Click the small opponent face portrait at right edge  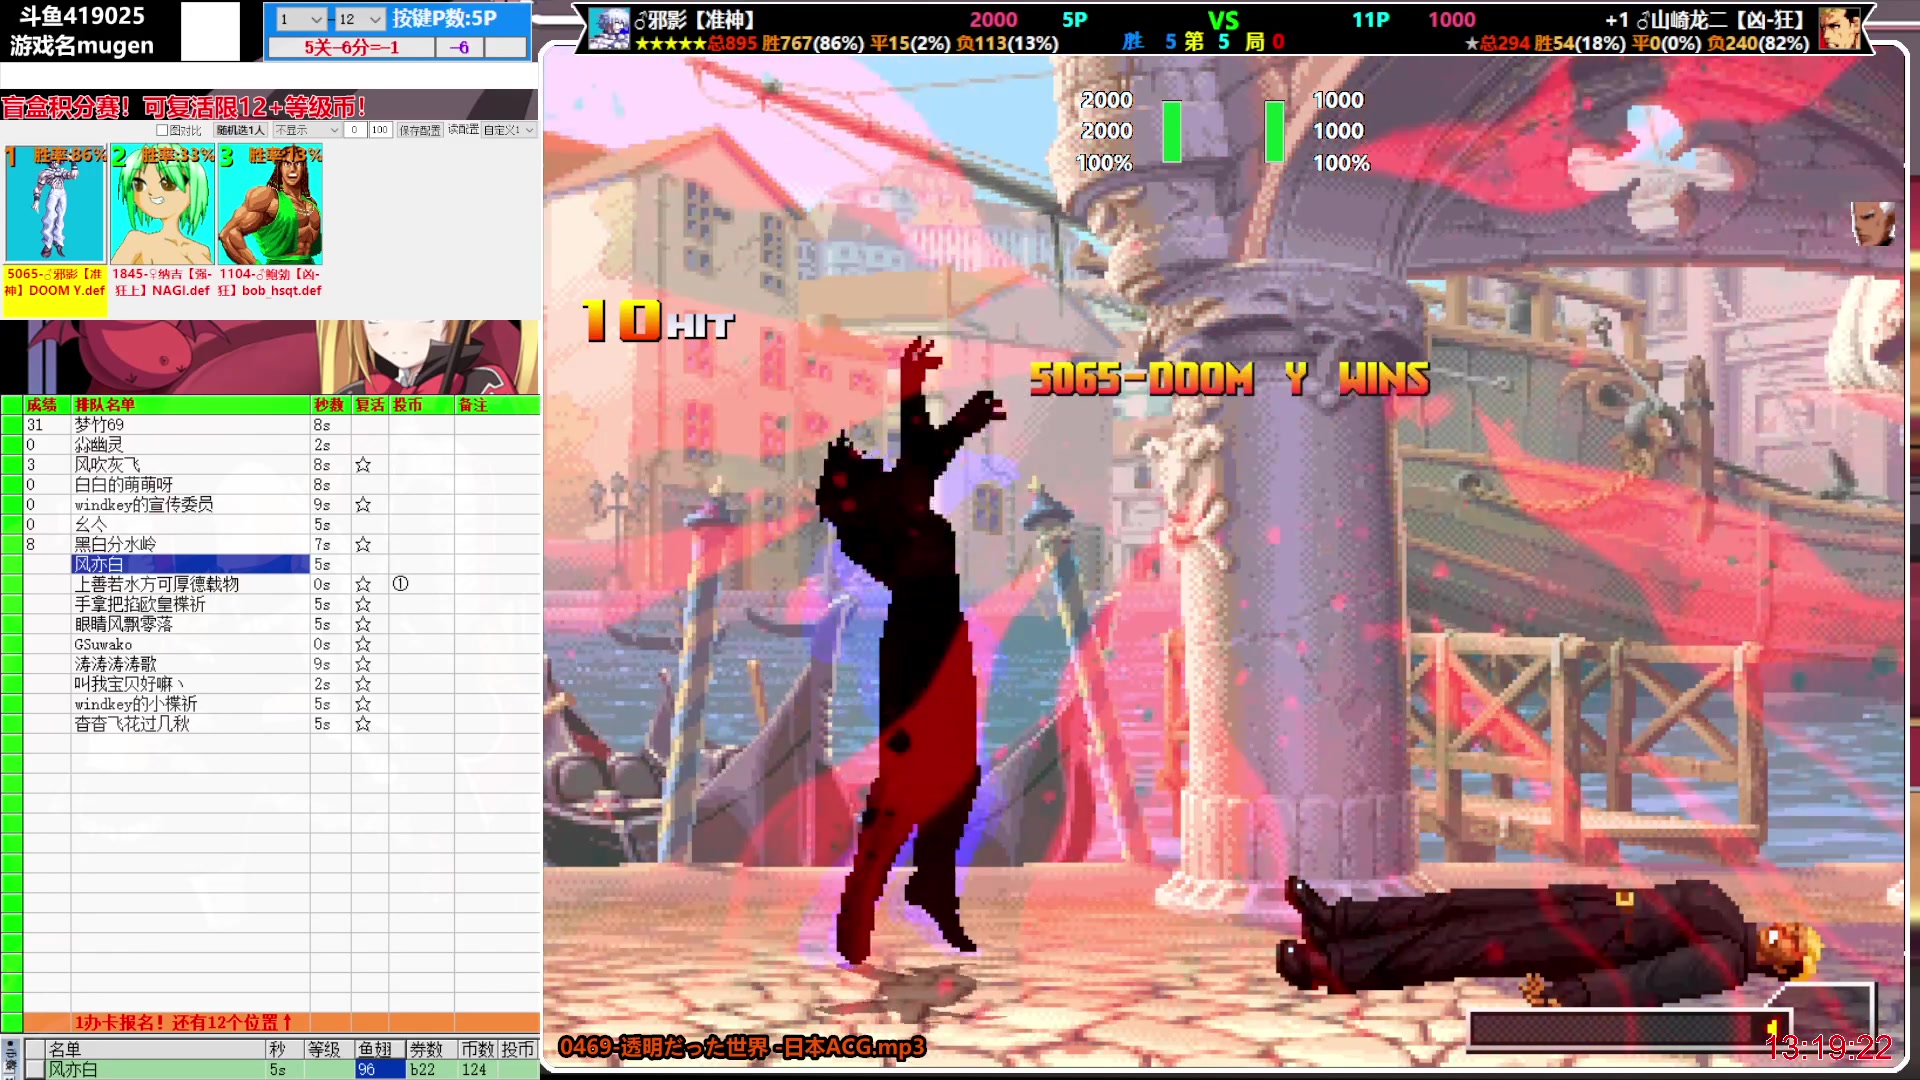[x=1873, y=223]
